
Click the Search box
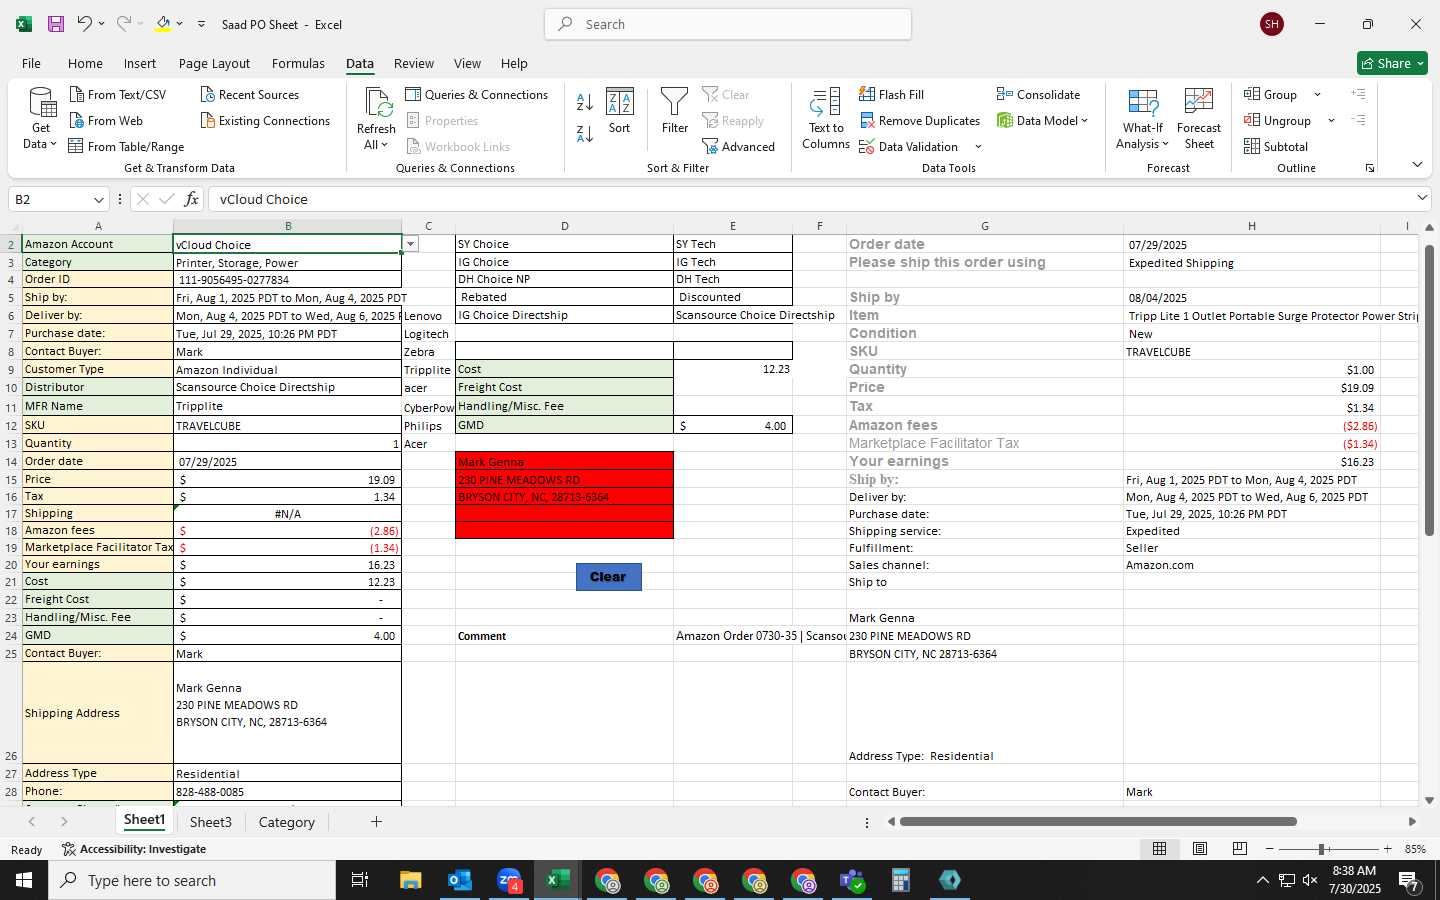pos(728,24)
